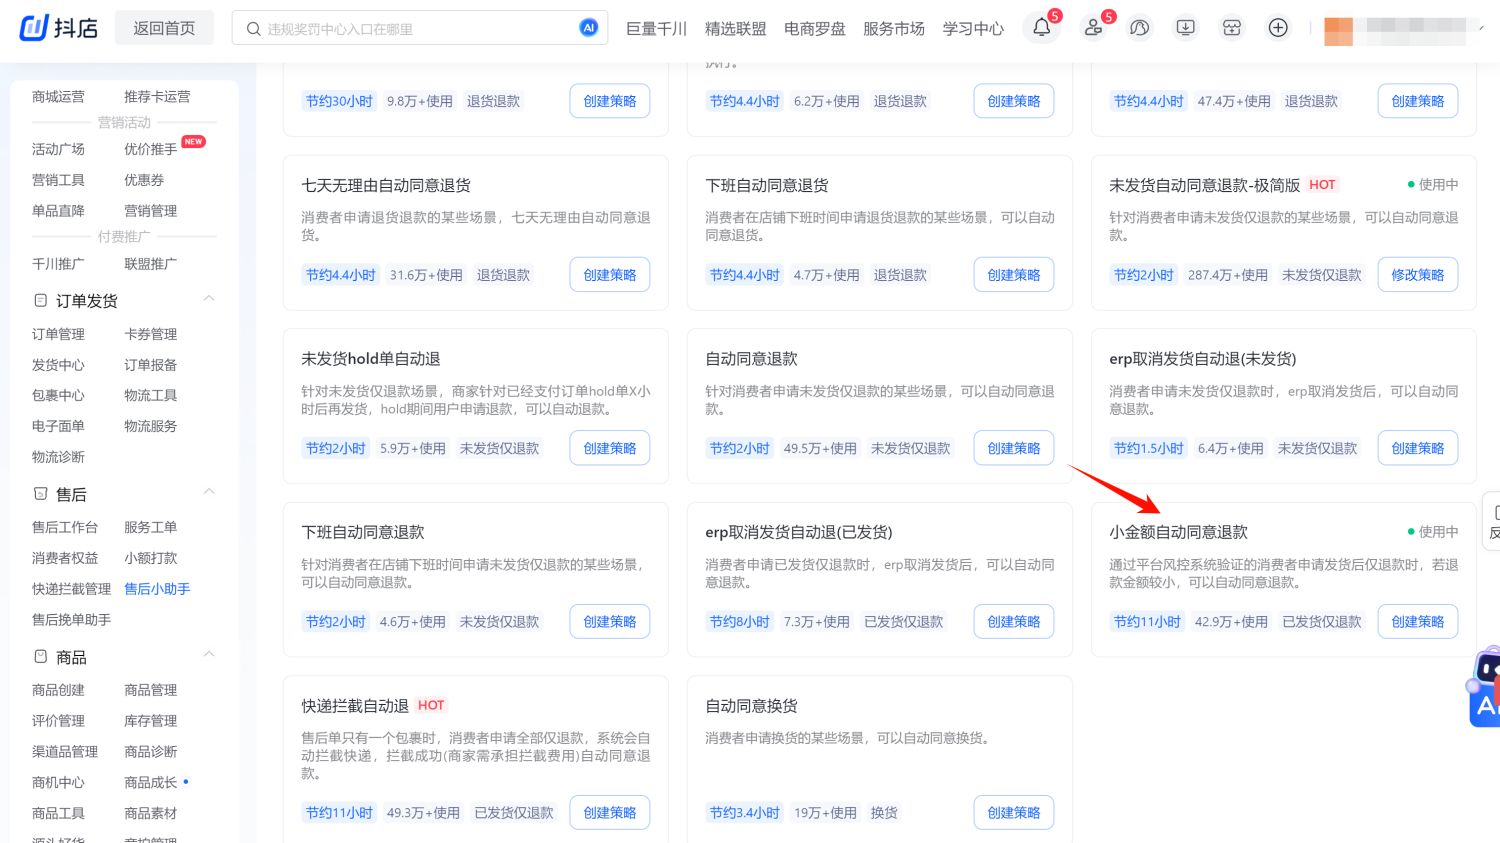Click the 售后 section icon
The width and height of the screenshot is (1500, 843).
[x=41, y=493]
